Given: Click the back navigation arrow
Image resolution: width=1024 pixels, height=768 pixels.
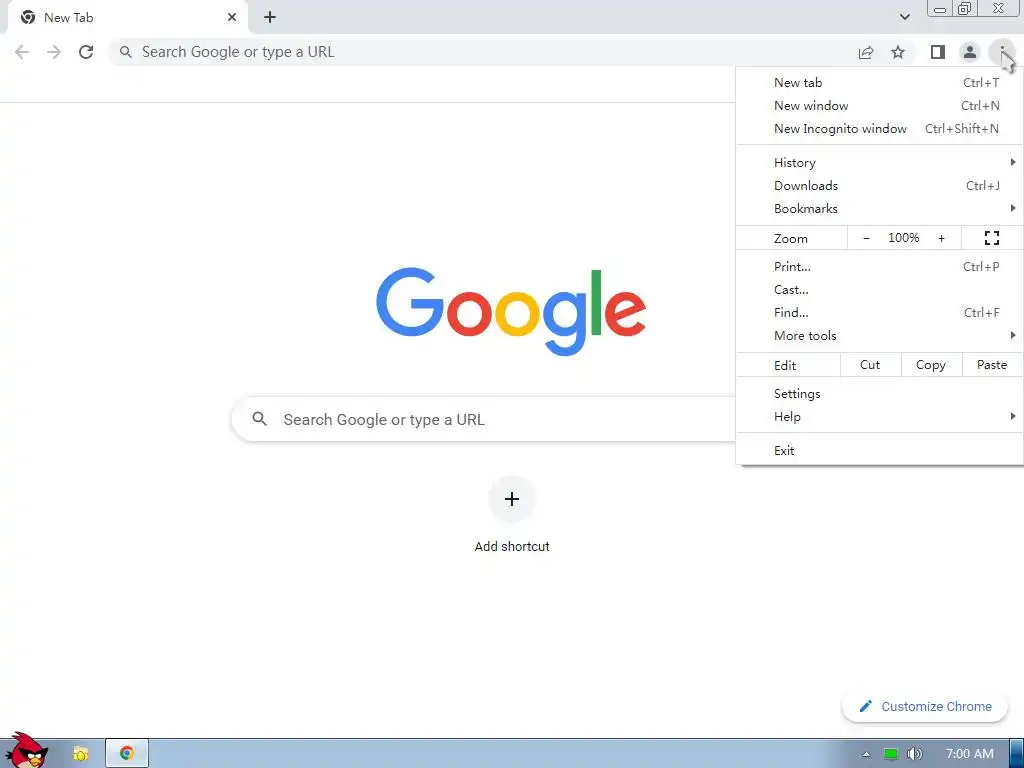Looking at the screenshot, I should (22, 52).
